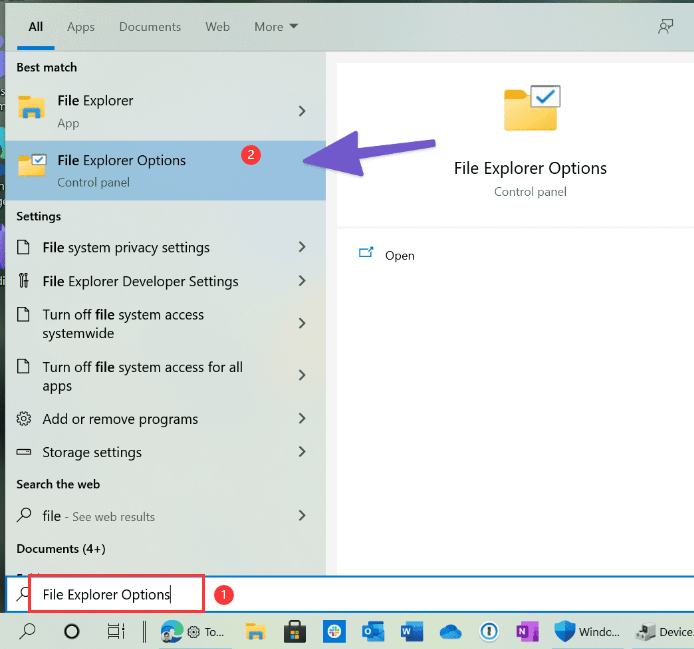The width and height of the screenshot is (694, 649).
Task: Click the document icon beside systemwide access setting
Action: click(23, 314)
